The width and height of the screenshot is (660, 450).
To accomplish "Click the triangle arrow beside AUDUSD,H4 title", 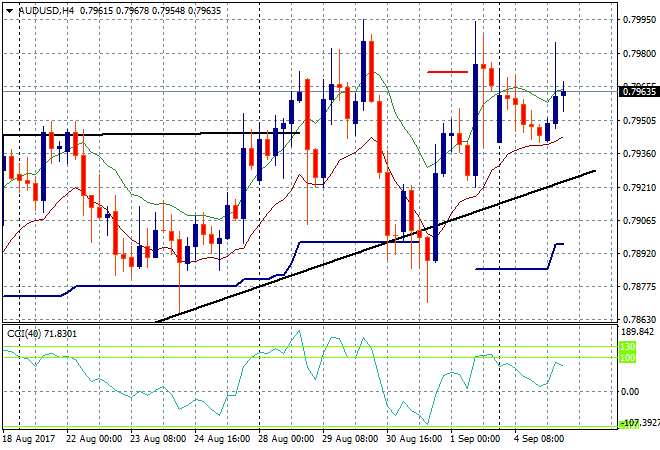I will click(10, 11).
